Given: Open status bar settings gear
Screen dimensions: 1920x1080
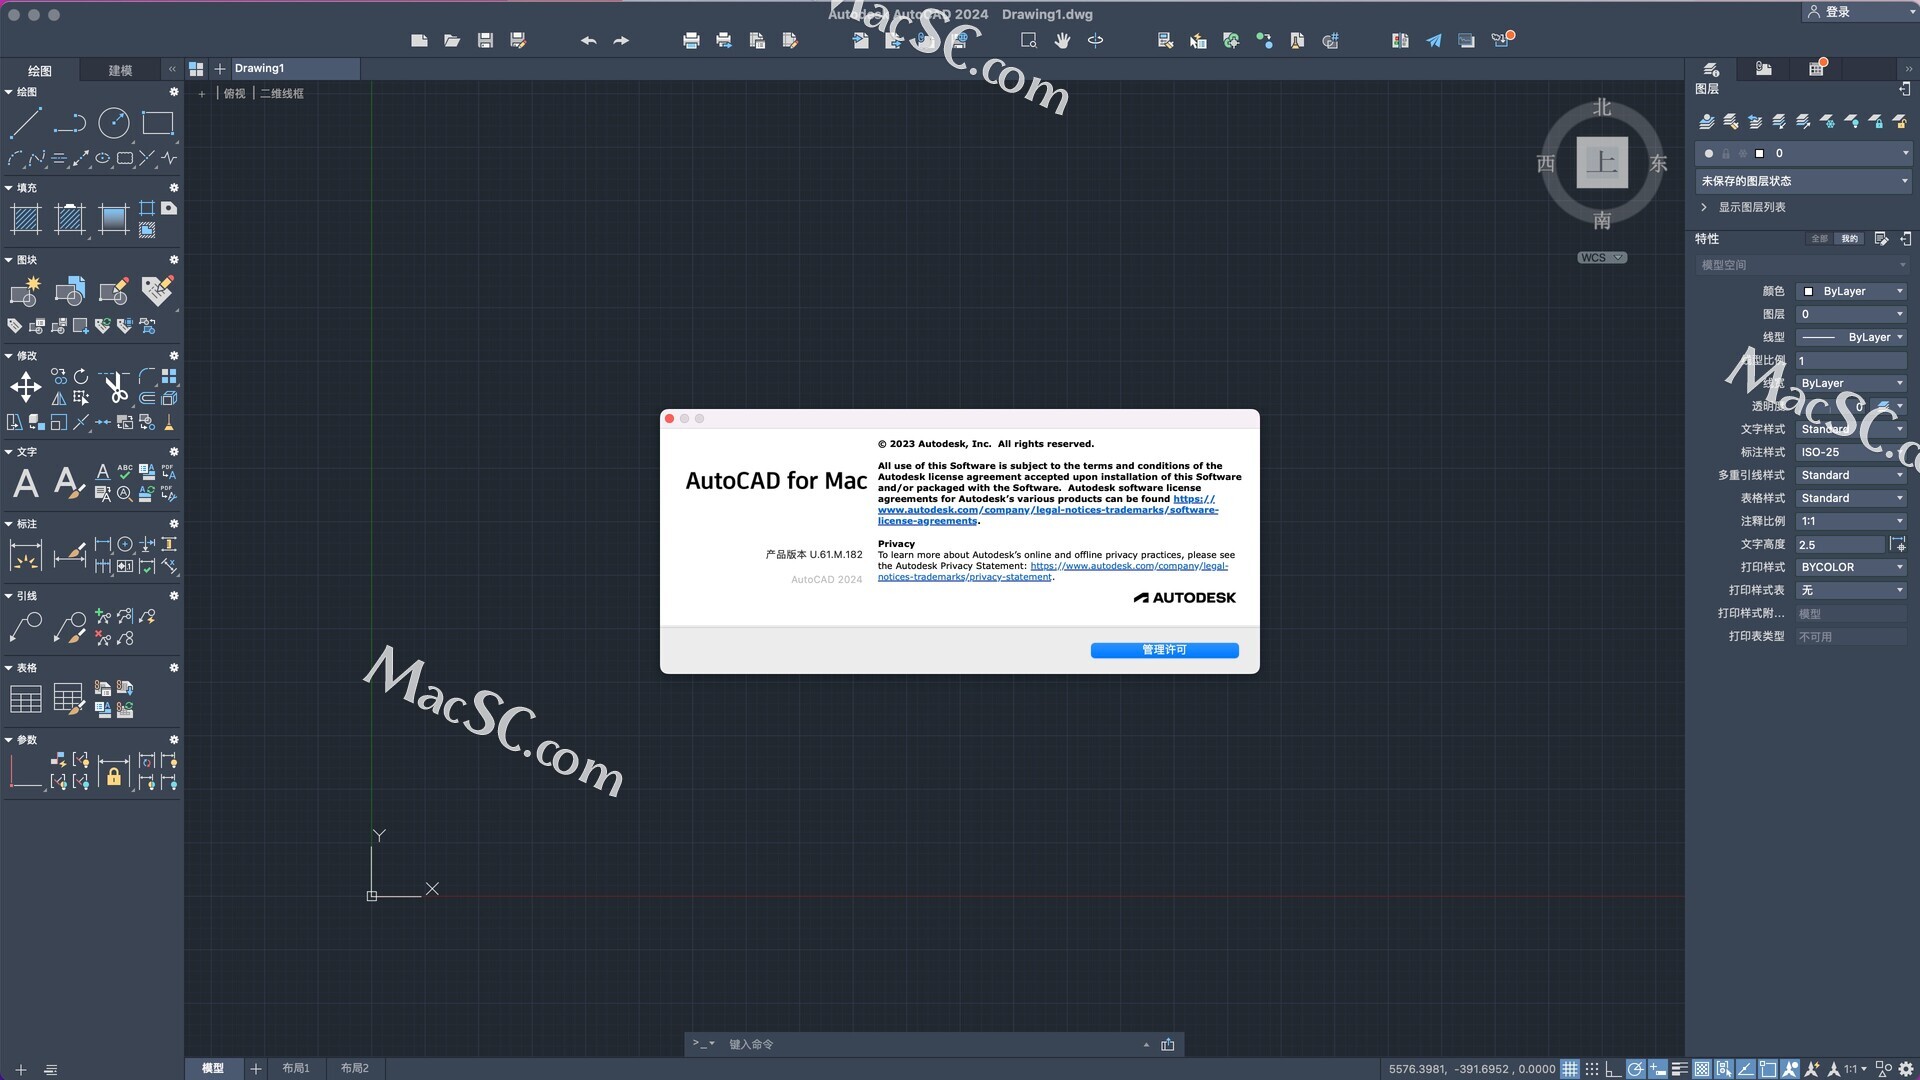Looking at the screenshot, I should (x=1905, y=1069).
